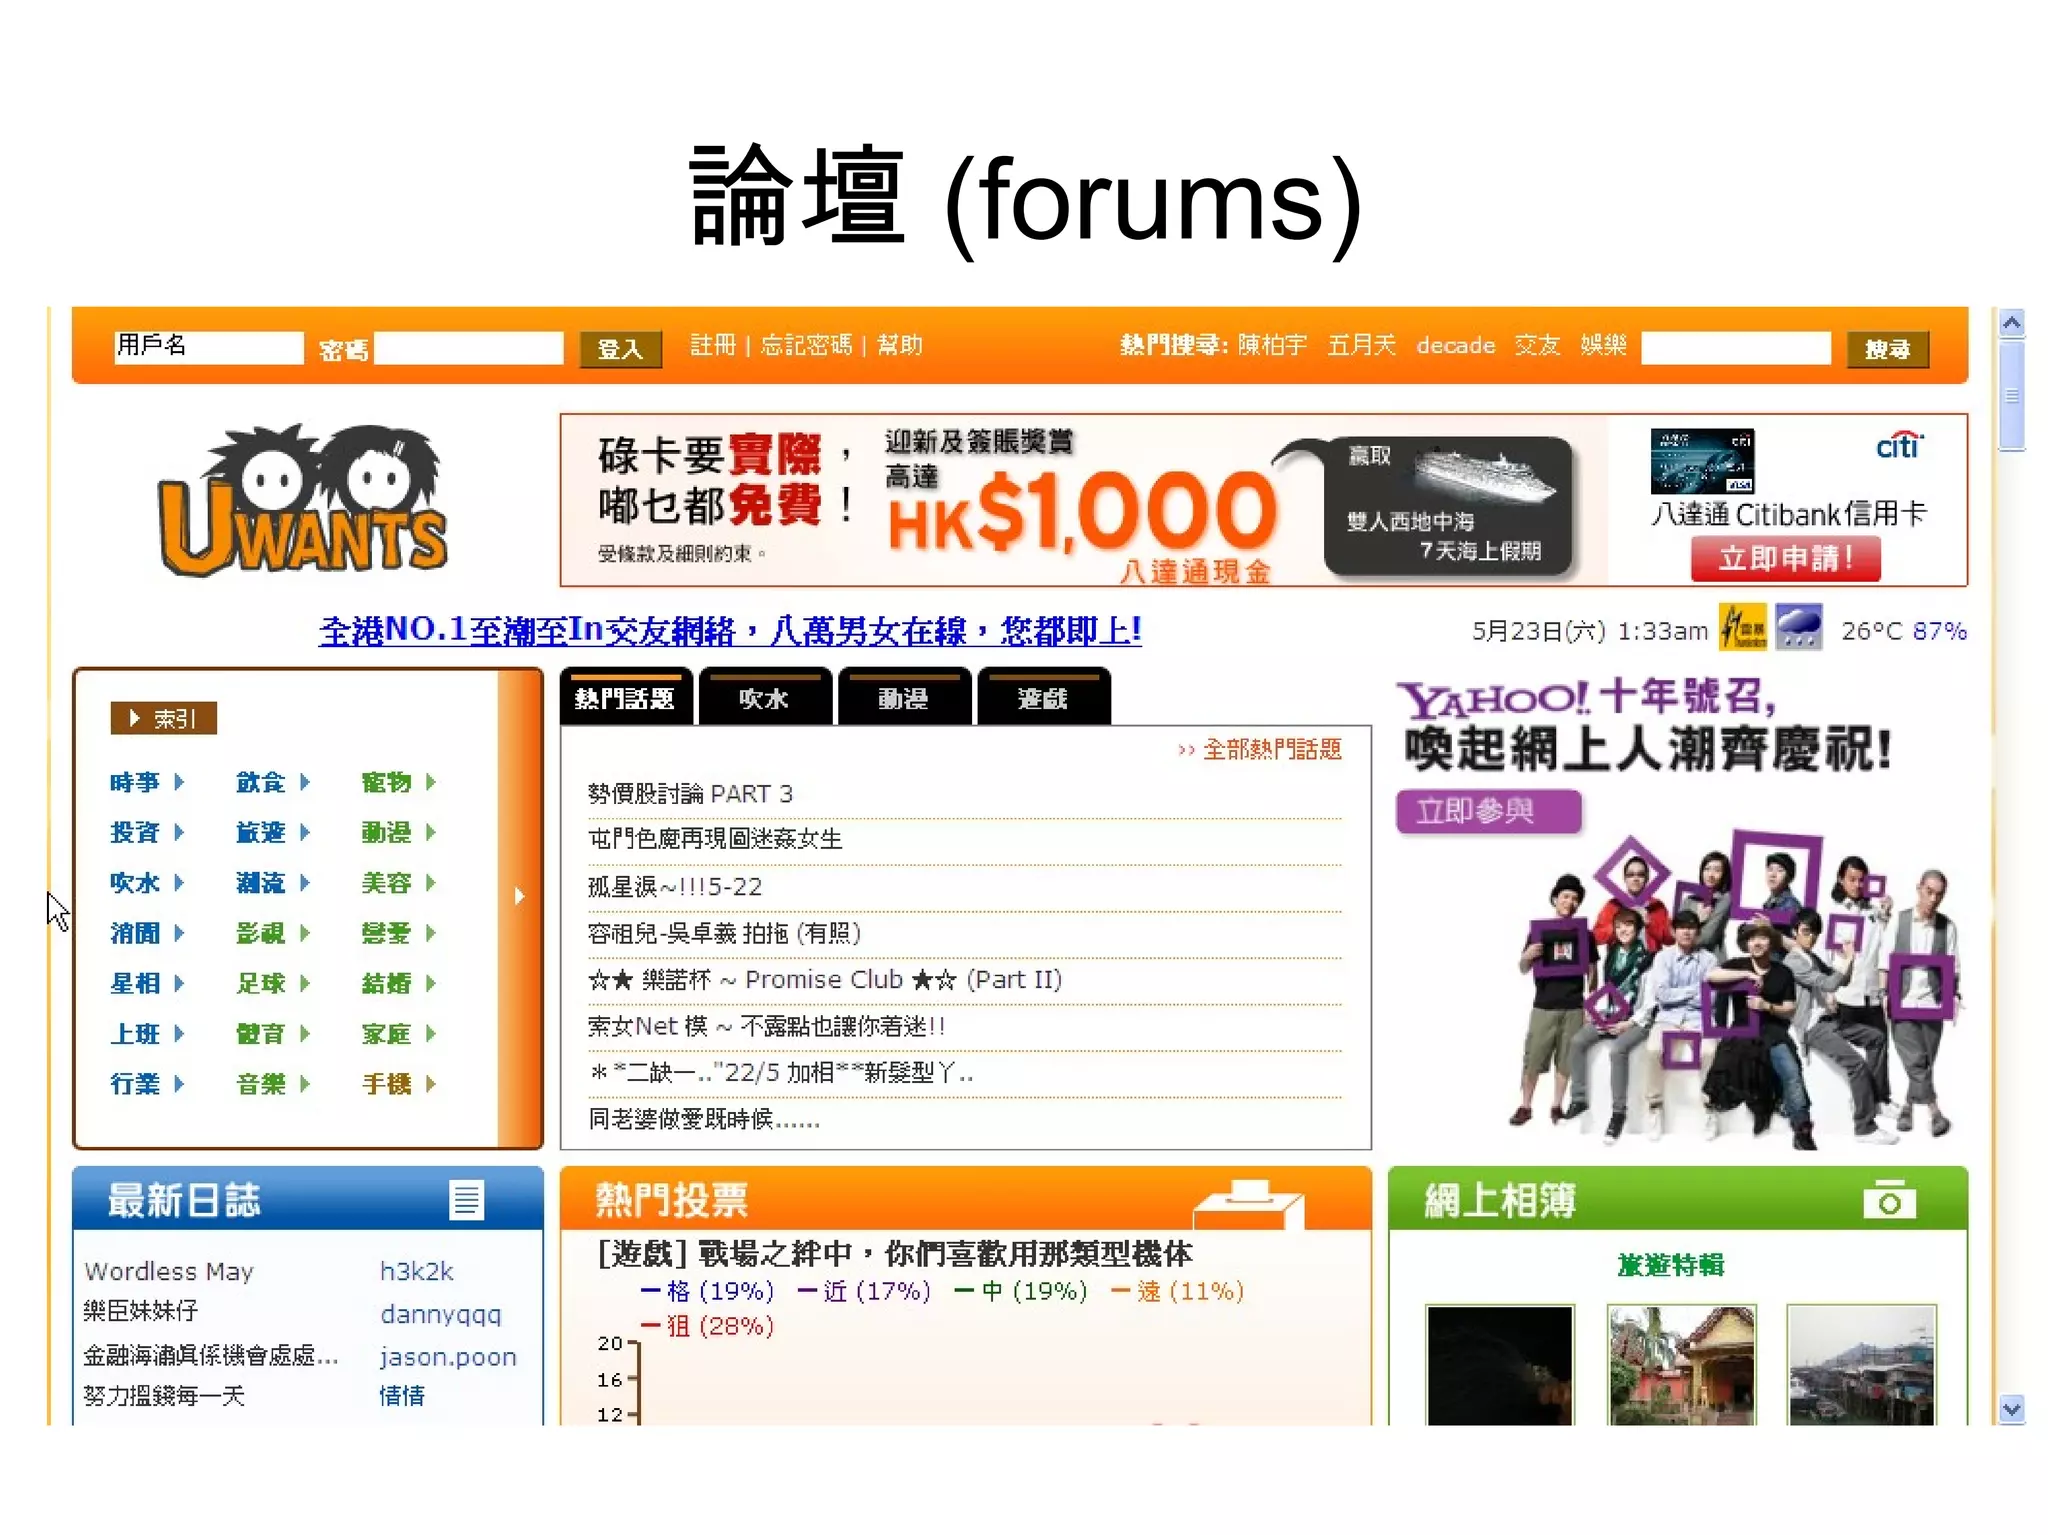Screen dimensions: 2048x1535
Task: Click the scrollbar down arrow
Action: tap(2011, 1409)
